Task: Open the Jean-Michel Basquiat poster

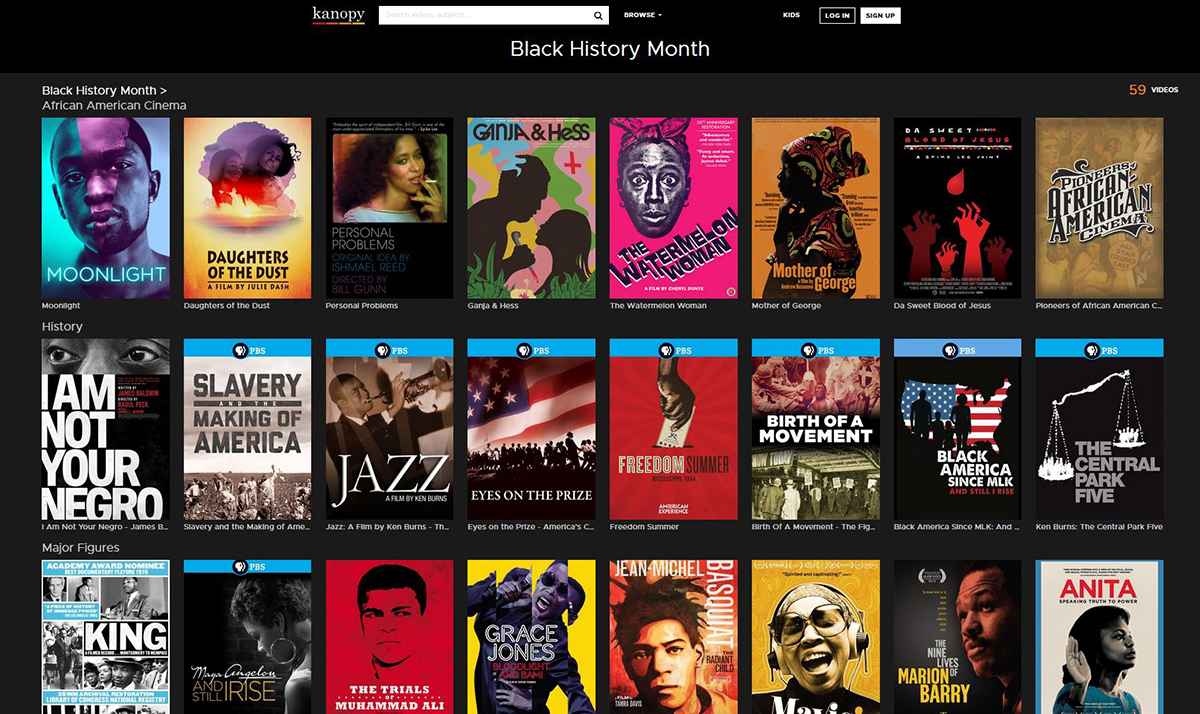Action: [x=674, y=637]
